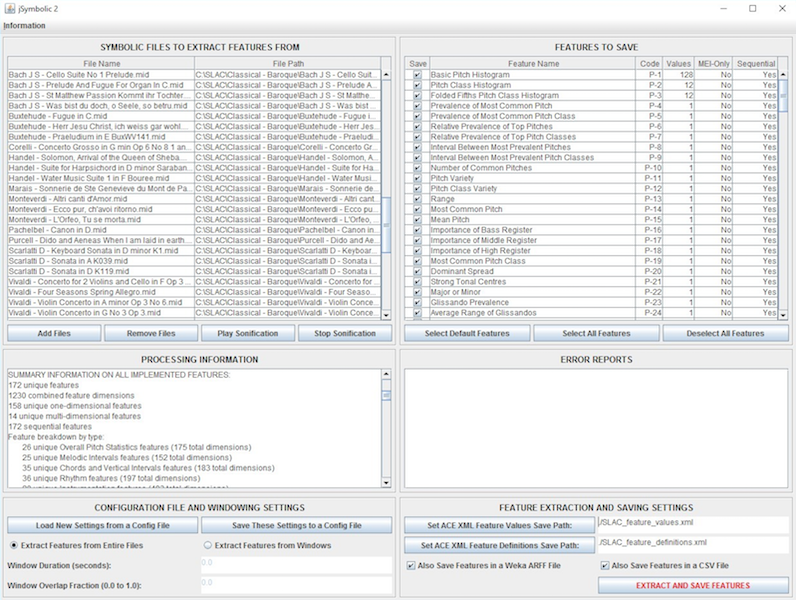Screen dimensions: 796x600
Task: Select file Buxtehude - Fugue in C.mid
Action: pos(101,116)
